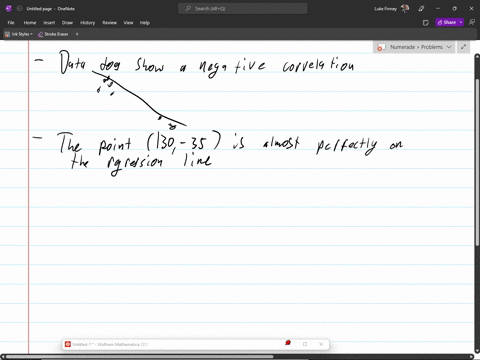Click the handwritten '(130, -35)' point
Image resolution: width=480 pixels, height=360 pixels.
click(184, 141)
